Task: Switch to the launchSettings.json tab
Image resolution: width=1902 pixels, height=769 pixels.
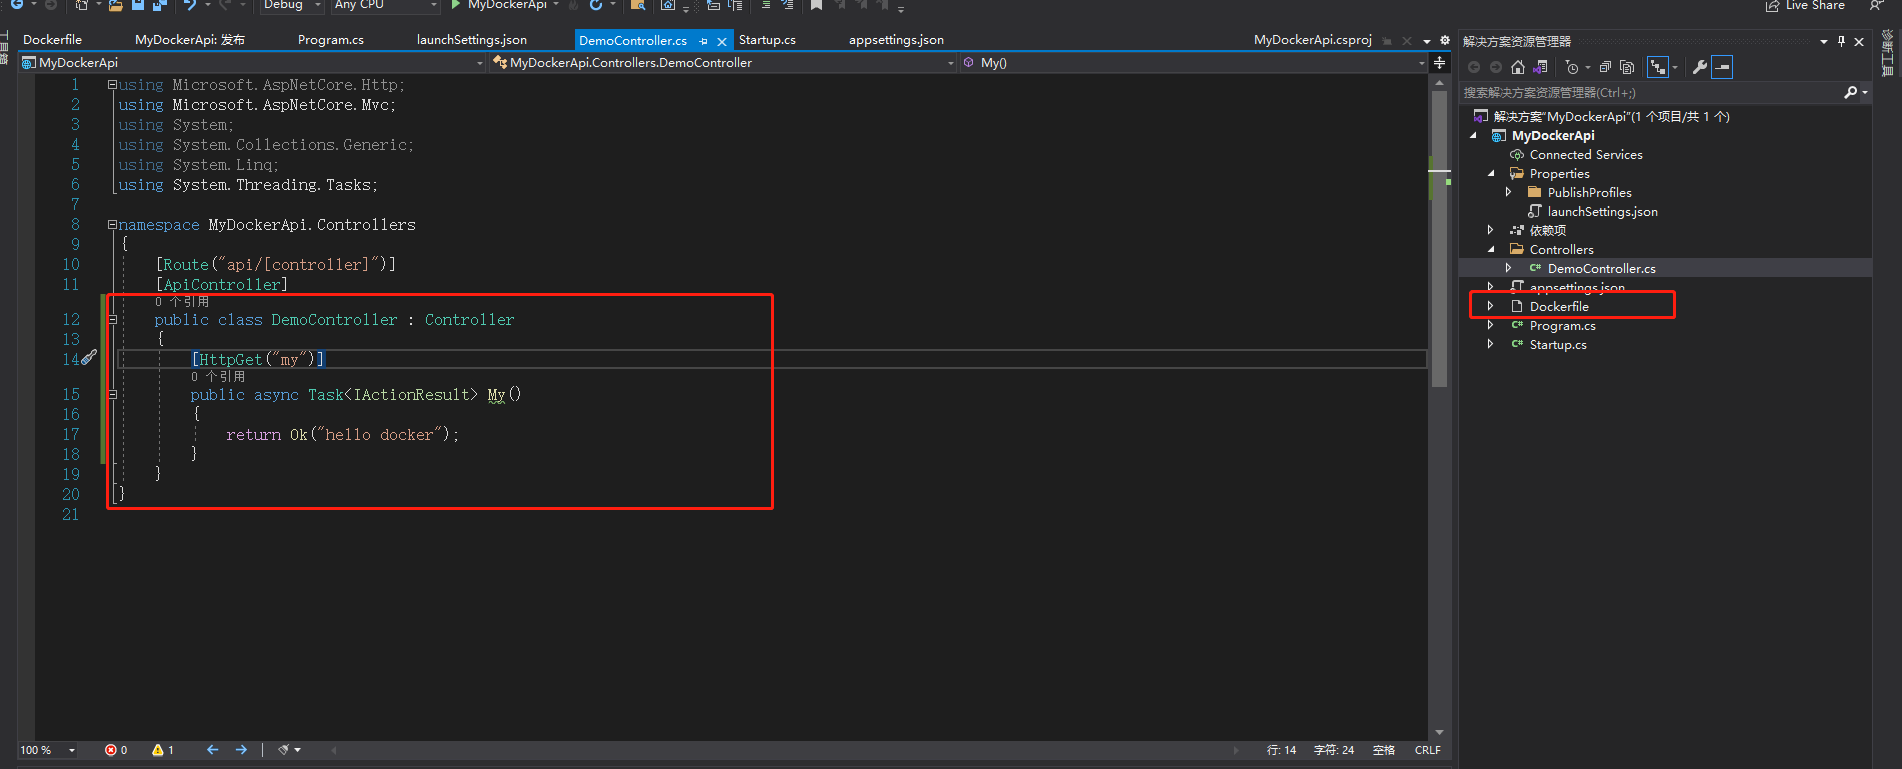Action: [x=472, y=40]
